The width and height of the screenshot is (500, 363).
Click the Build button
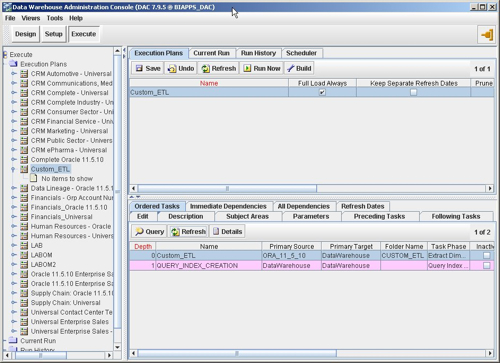[x=299, y=68]
